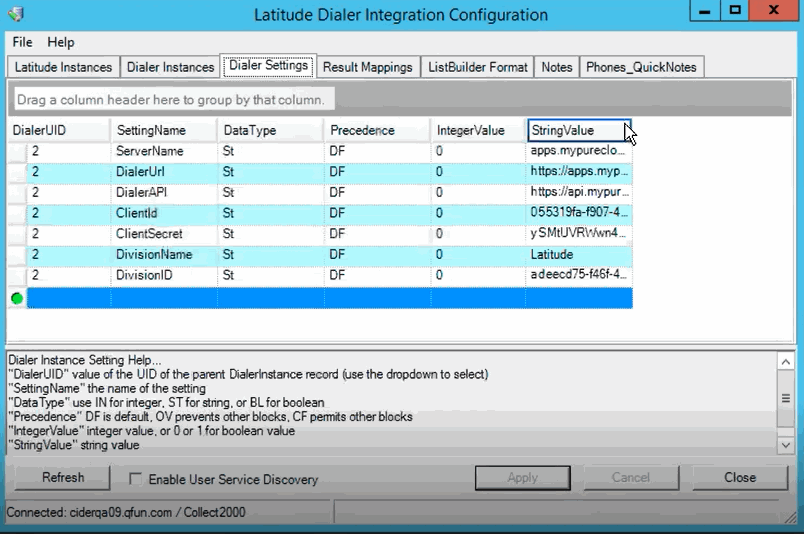Go to the Notes tab
The image size is (804, 534).
point(556,67)
